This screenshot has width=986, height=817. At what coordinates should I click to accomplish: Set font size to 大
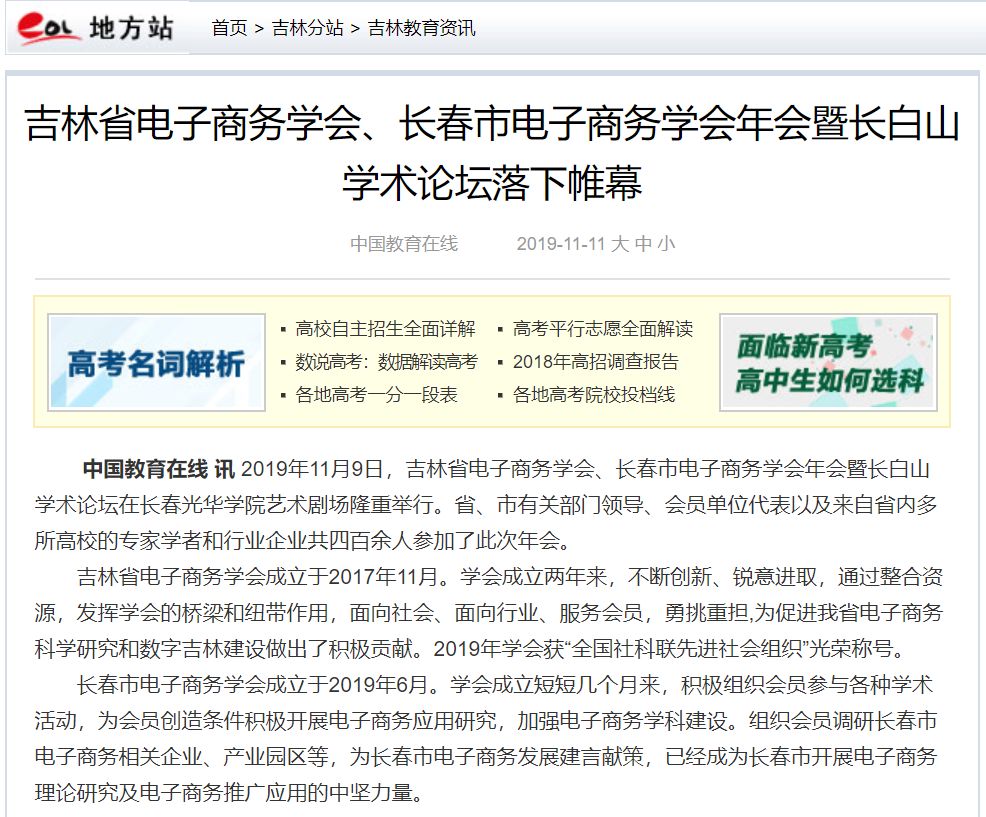pyautogui.click(x=620, y=244)
